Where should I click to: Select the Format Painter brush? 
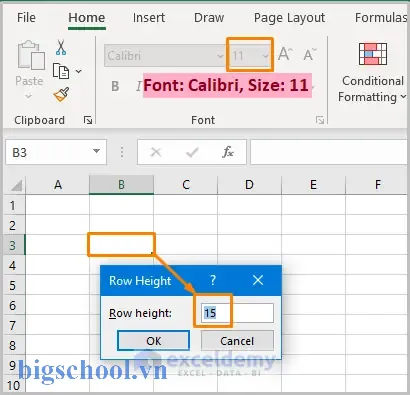62,95
